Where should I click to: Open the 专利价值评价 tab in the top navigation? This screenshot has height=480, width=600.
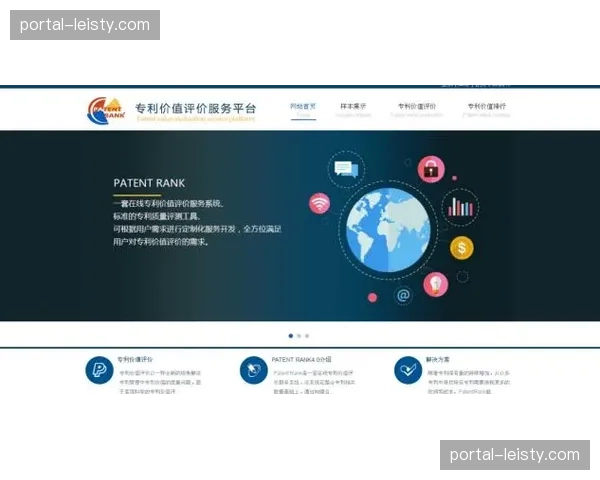click(417, 106)
